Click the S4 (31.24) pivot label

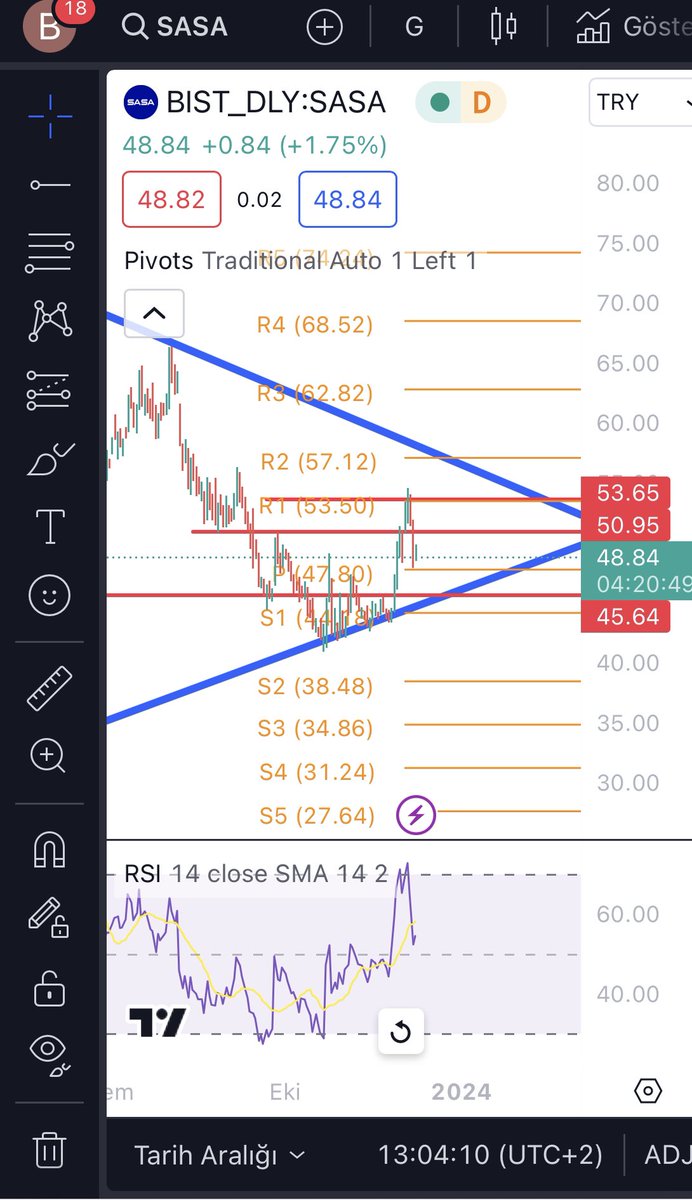tap(316, 772)
